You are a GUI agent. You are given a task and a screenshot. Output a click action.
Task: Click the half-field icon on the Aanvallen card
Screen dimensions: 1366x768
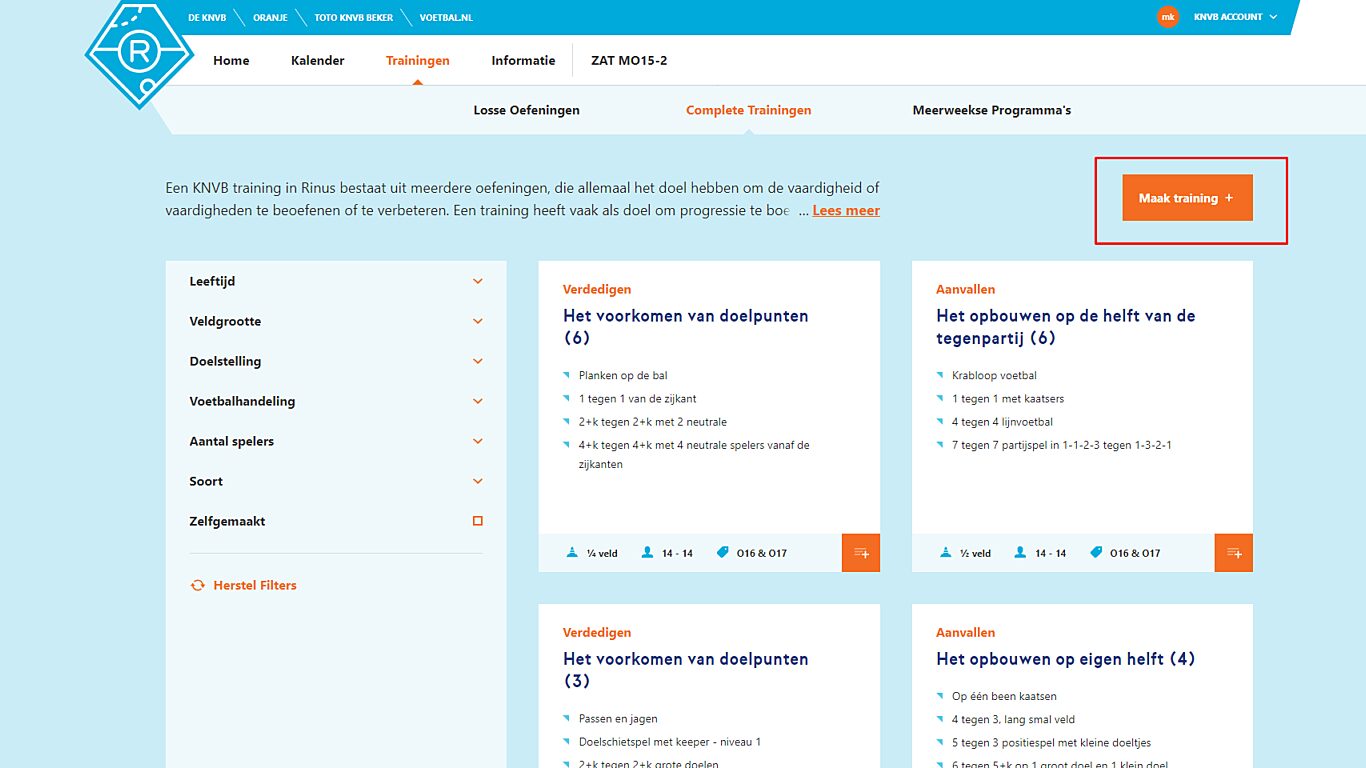click(x=945, y=551)
